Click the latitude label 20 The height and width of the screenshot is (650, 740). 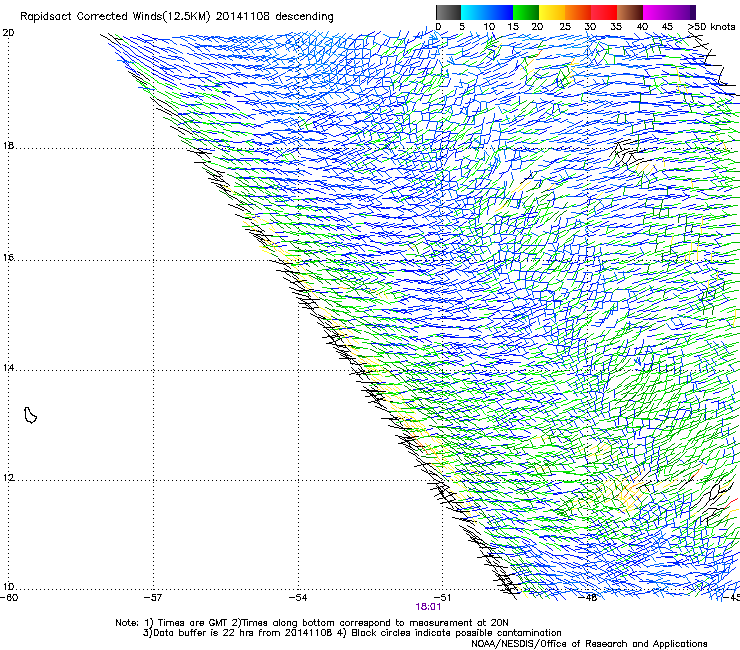pyautogui.click(x=8, y=33)
